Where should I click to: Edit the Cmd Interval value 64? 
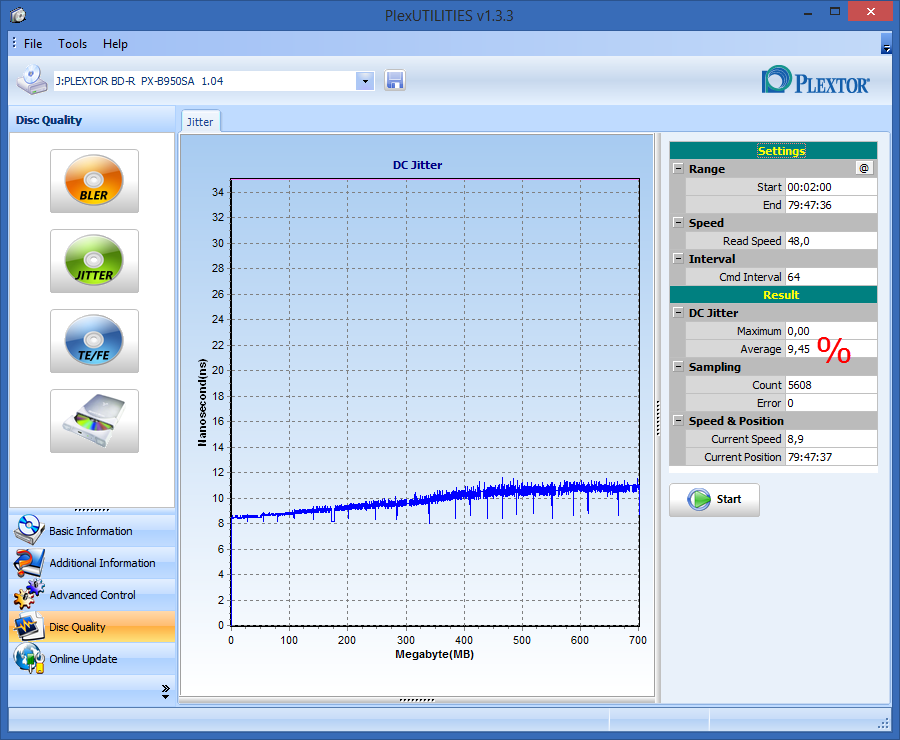click(831, 277)
